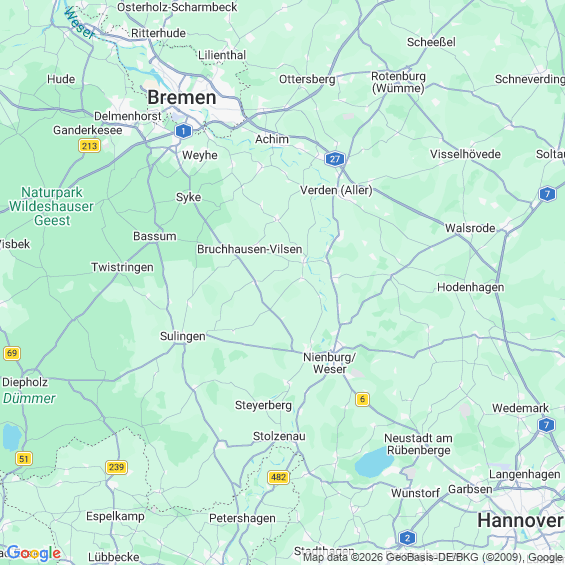Click the Dümmer lake label

coord(29,398)
